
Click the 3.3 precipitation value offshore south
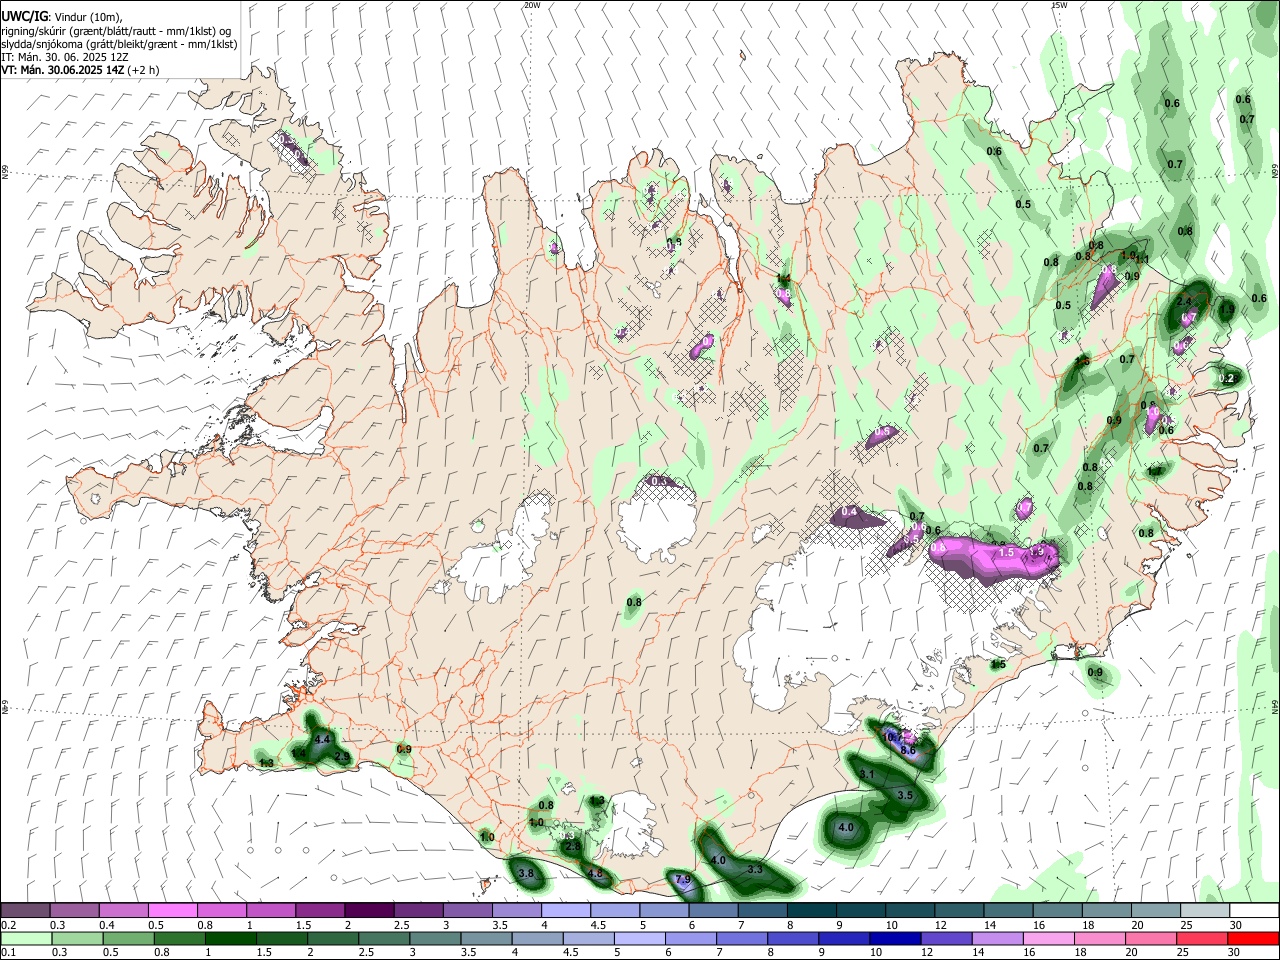tap(755, 869)
